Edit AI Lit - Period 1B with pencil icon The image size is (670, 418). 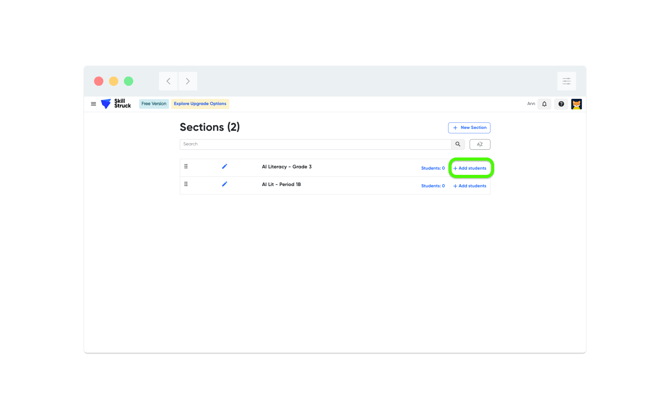(224, 184)
